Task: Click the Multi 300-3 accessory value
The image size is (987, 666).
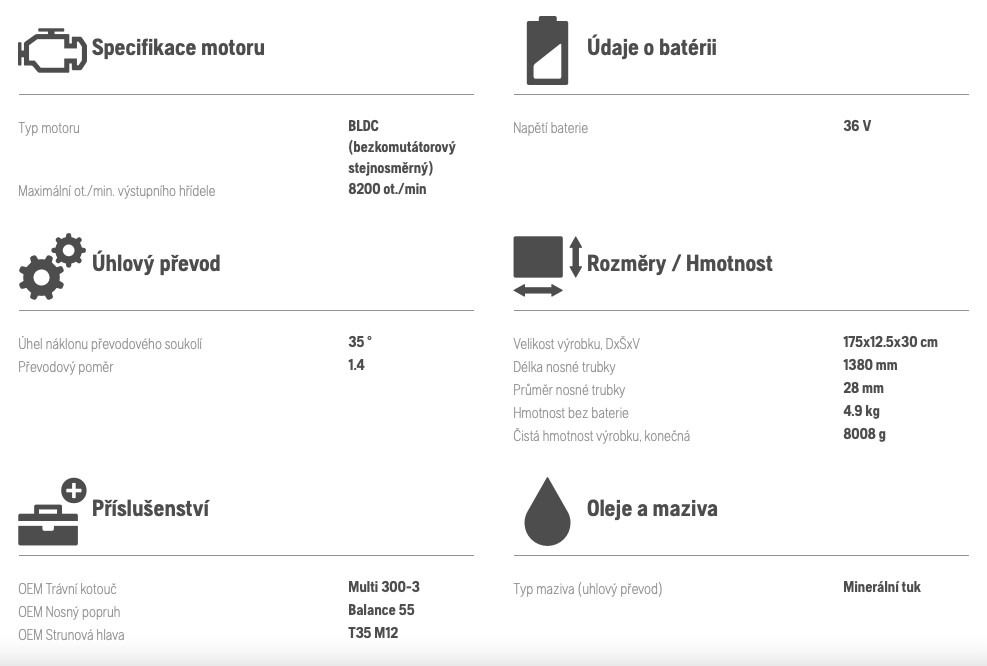Action: (384, 587)
